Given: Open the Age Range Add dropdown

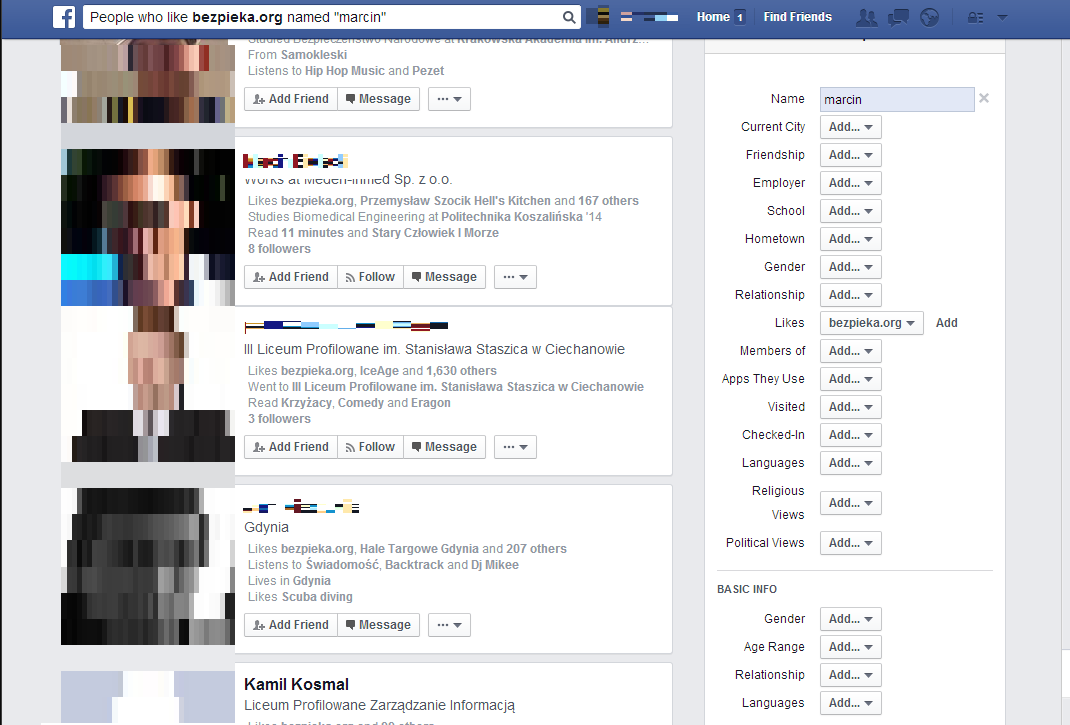Looking at the screenshot, I should (851, 647).
